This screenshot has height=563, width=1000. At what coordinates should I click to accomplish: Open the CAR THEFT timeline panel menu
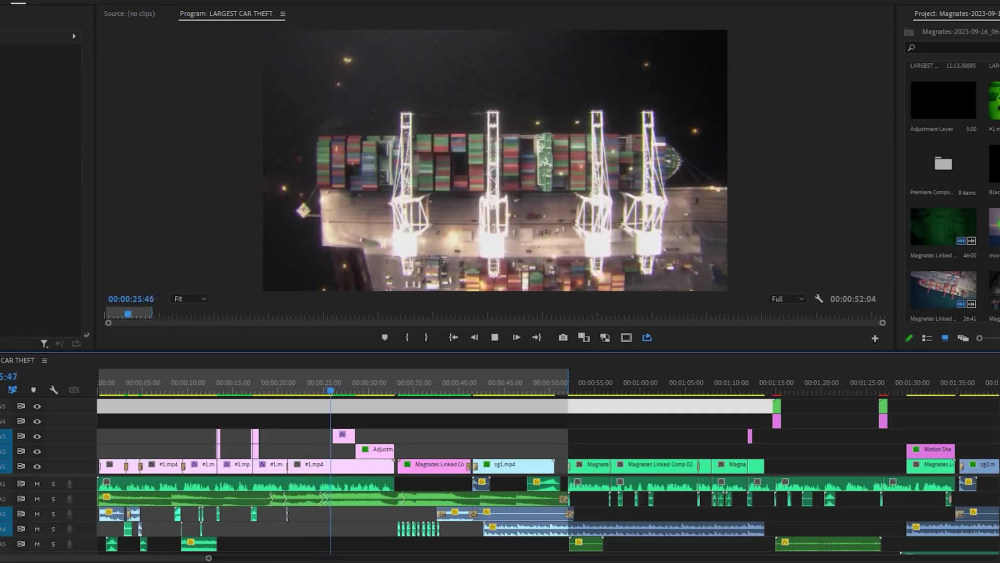(44, 360)
